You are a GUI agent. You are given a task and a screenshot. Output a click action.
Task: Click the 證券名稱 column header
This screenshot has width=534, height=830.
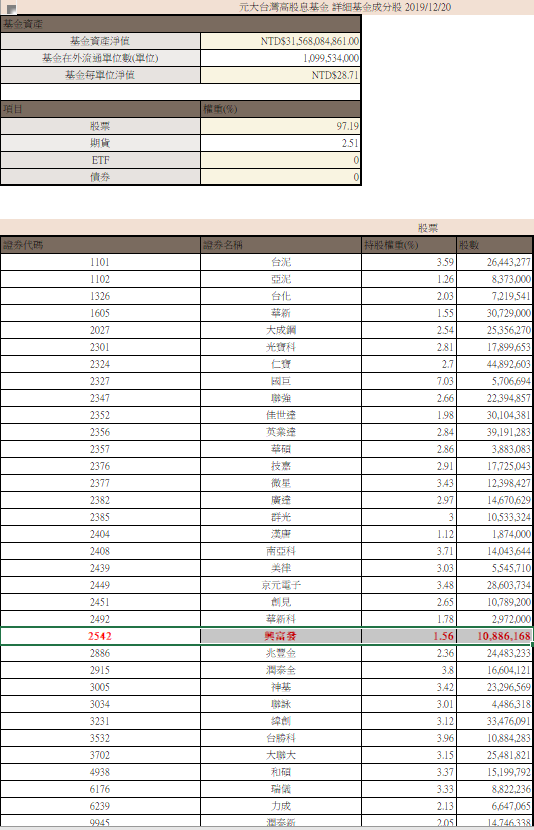coord(281,245)
